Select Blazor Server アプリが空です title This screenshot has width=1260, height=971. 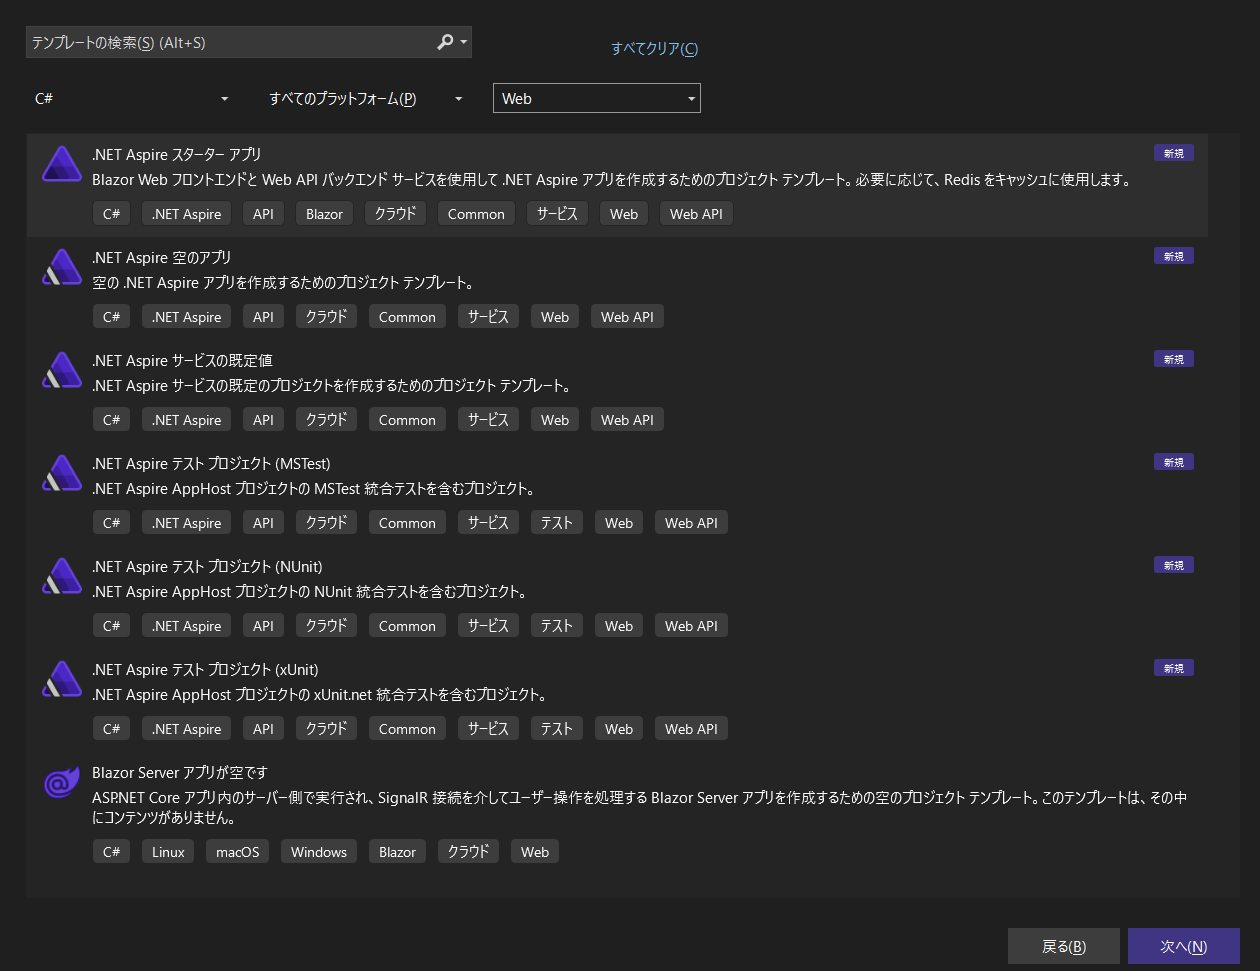(x=180, y=773)
